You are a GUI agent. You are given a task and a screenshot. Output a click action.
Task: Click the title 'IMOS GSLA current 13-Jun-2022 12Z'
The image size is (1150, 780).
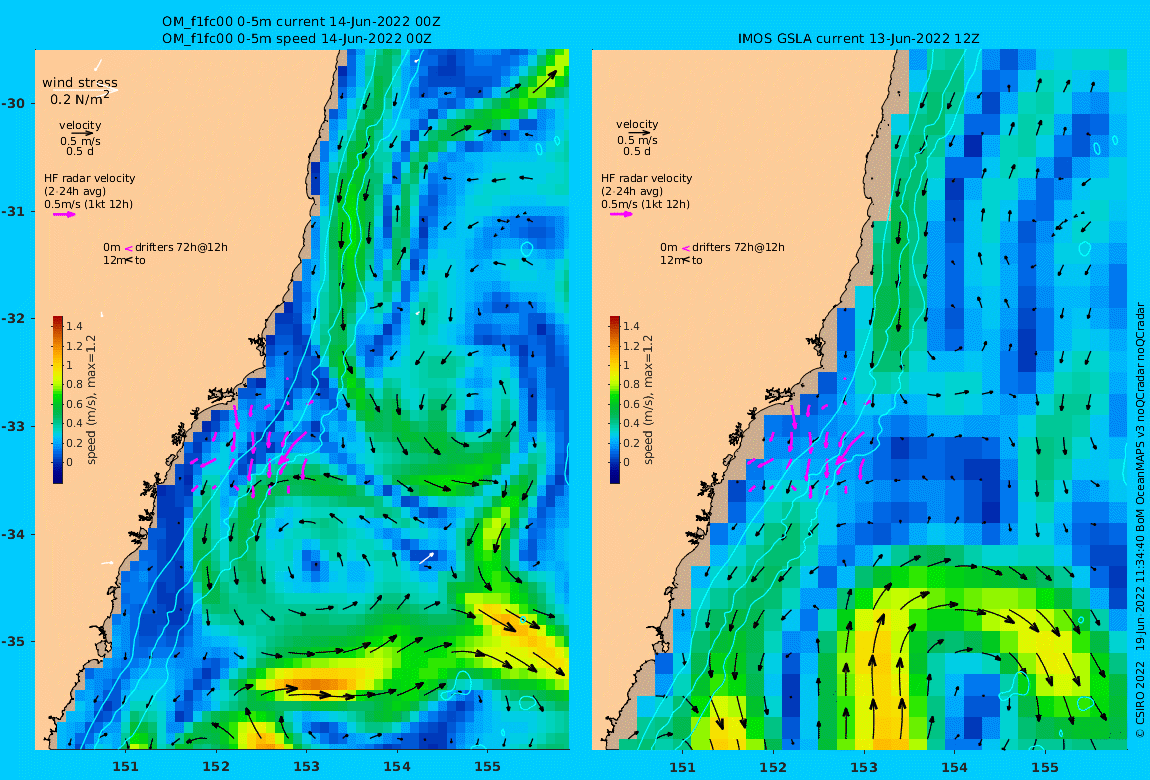coord(859,38)
